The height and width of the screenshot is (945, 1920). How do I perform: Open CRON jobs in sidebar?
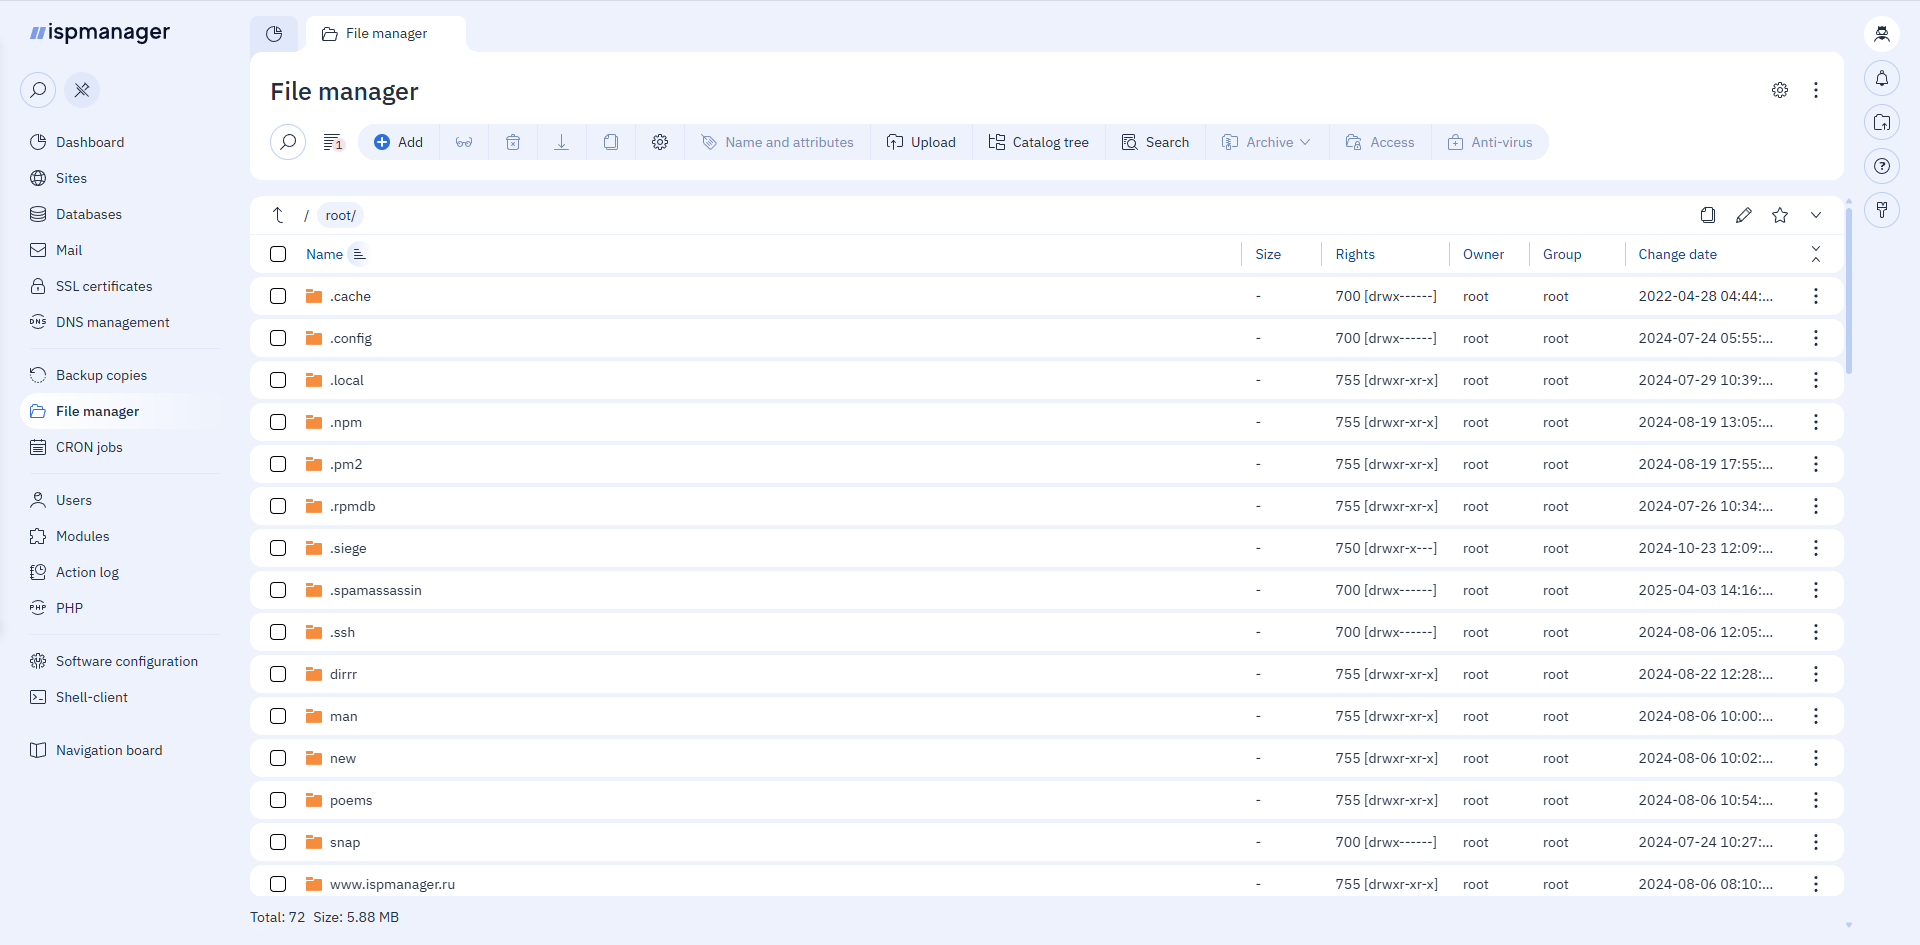(x=89, y=447)
